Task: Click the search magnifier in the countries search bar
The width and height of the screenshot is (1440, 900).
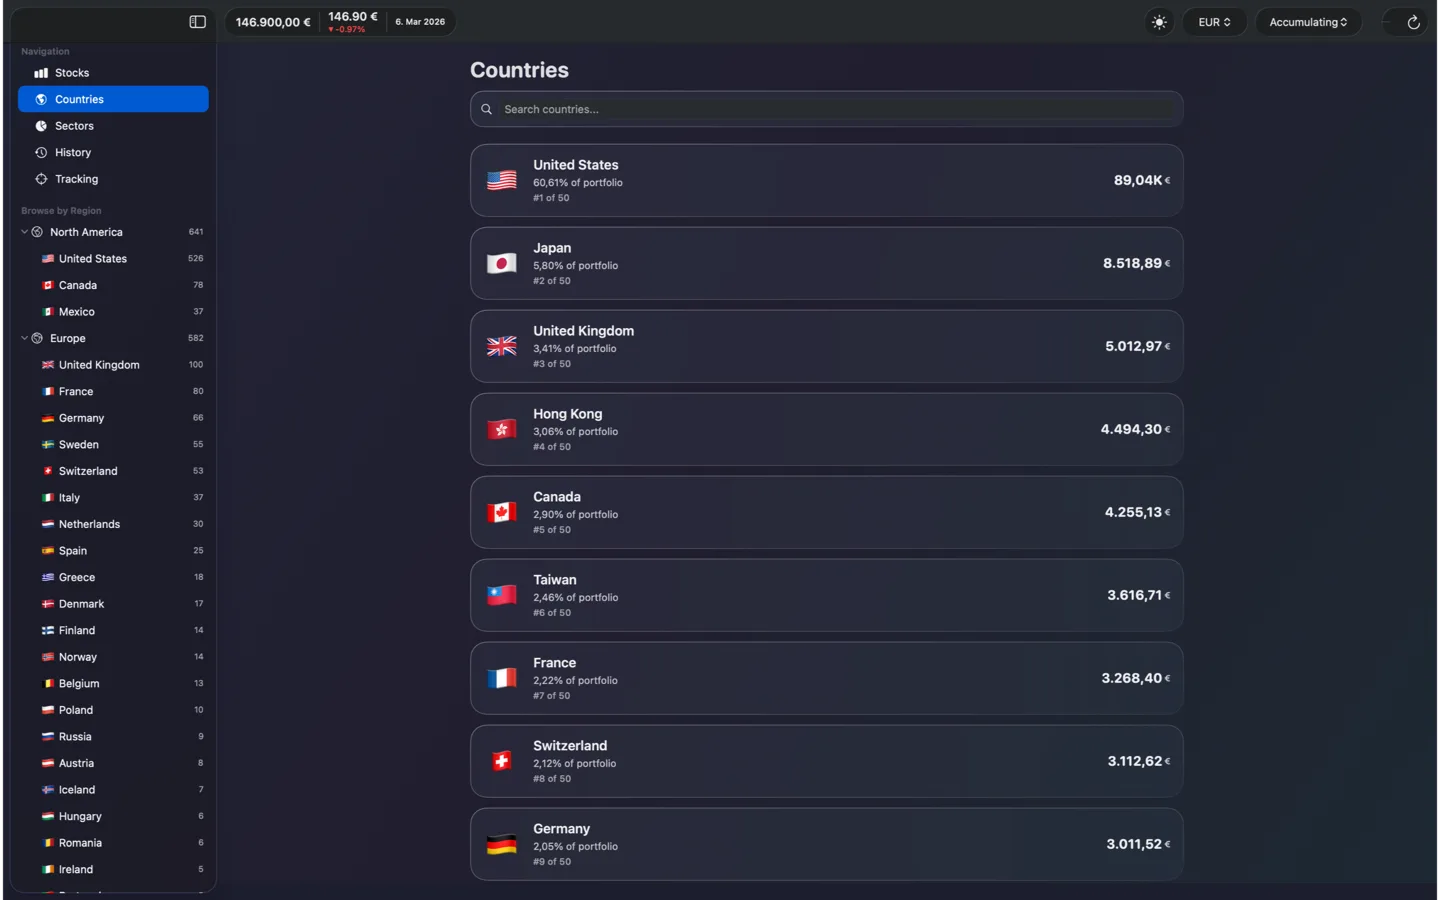Action: click(486, 109)
